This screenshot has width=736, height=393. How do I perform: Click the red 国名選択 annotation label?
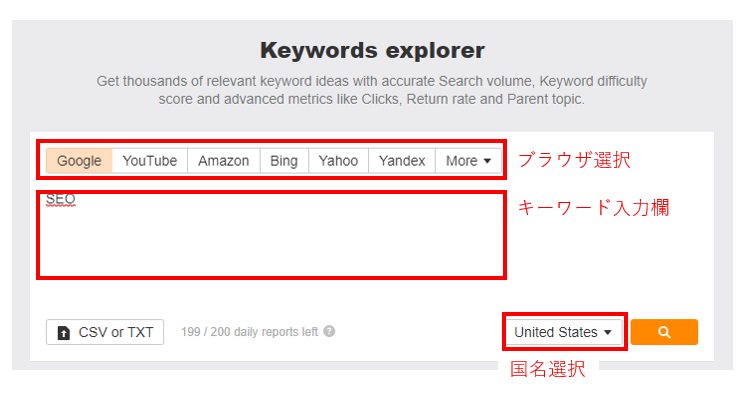tap(548, 369)
